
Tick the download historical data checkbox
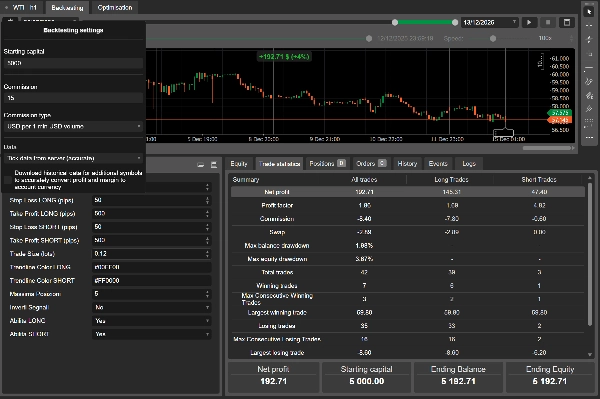point(8,180)
